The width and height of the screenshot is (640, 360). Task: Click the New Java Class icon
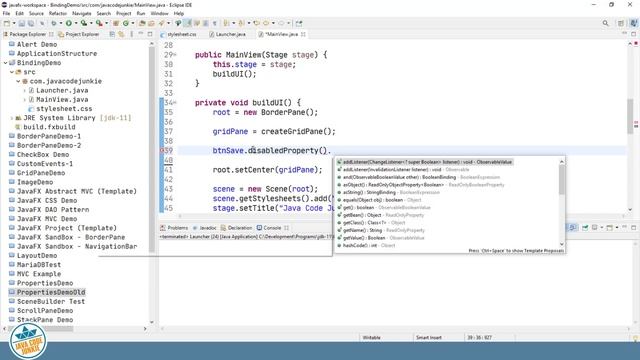126,23
